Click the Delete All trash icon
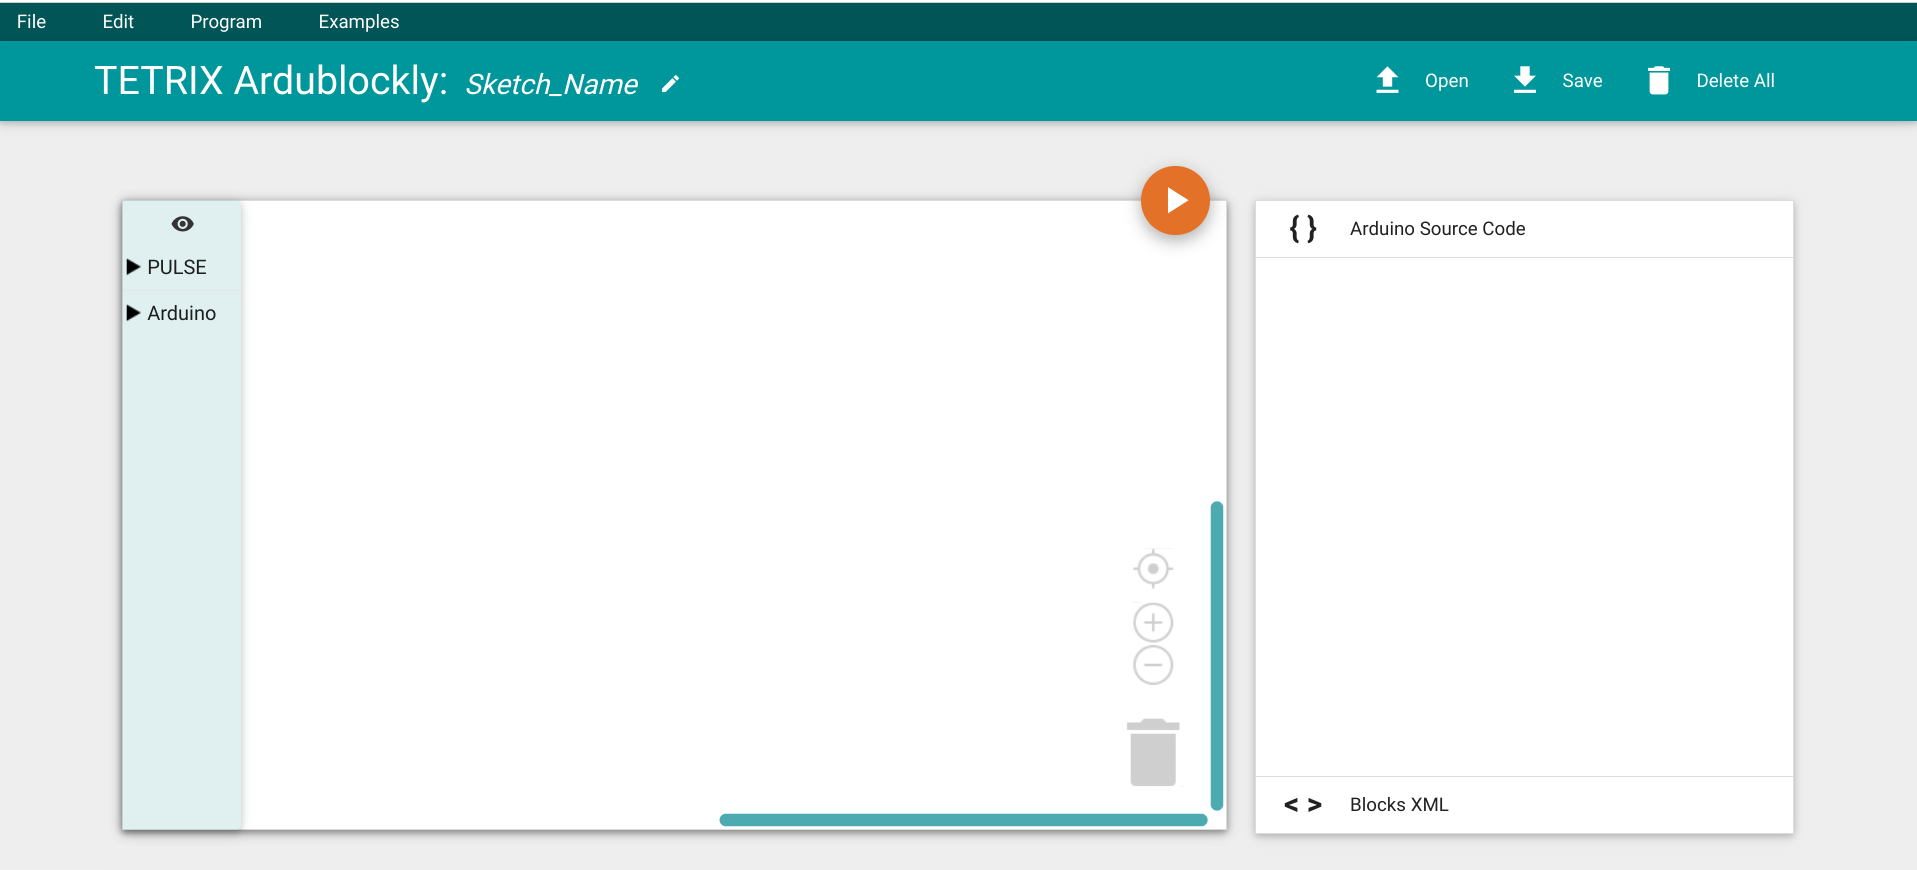This screenshot has width=1917, height=870. [1658, 80]
